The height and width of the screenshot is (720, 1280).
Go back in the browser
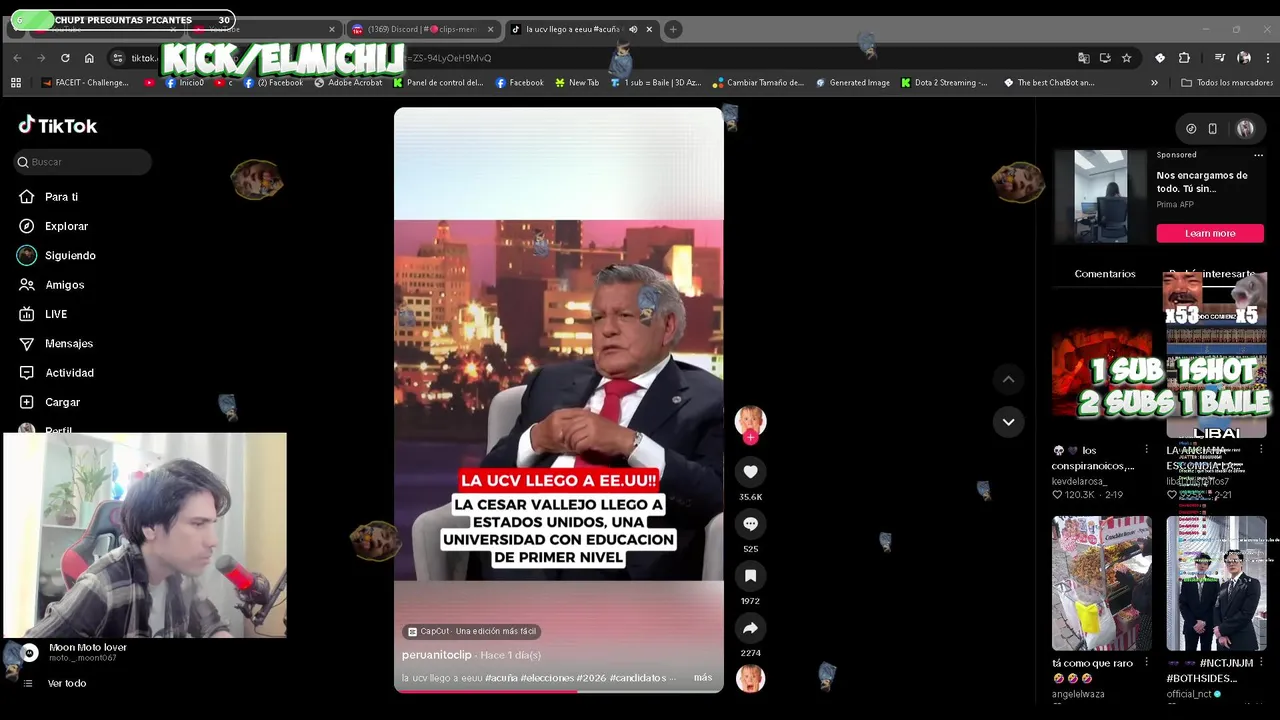click(17, 58)
